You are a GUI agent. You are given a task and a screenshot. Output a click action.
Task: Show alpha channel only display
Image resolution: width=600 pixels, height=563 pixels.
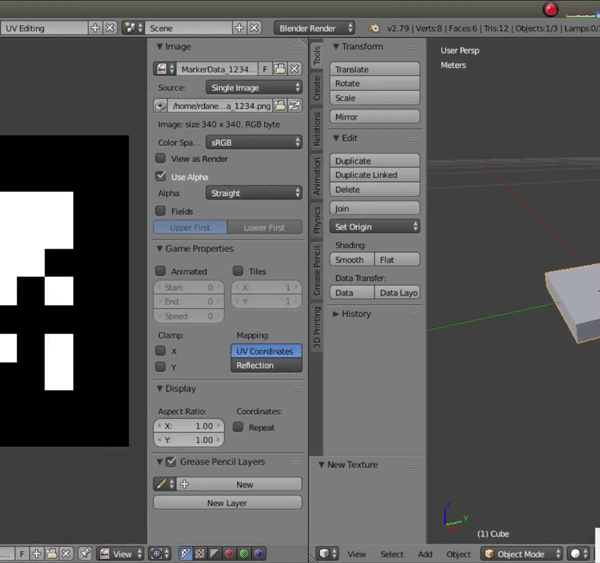pyautogui.click(x=214, y=553)
